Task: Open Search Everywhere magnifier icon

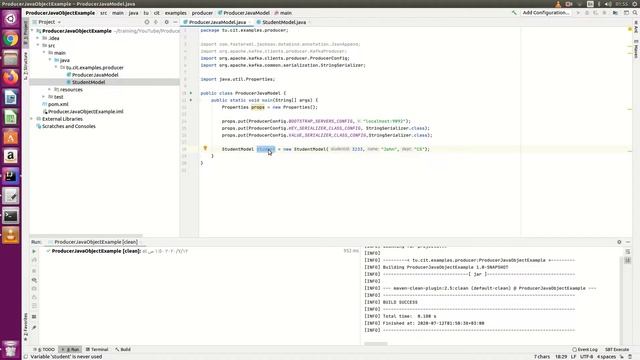Action: pos(635,13)
